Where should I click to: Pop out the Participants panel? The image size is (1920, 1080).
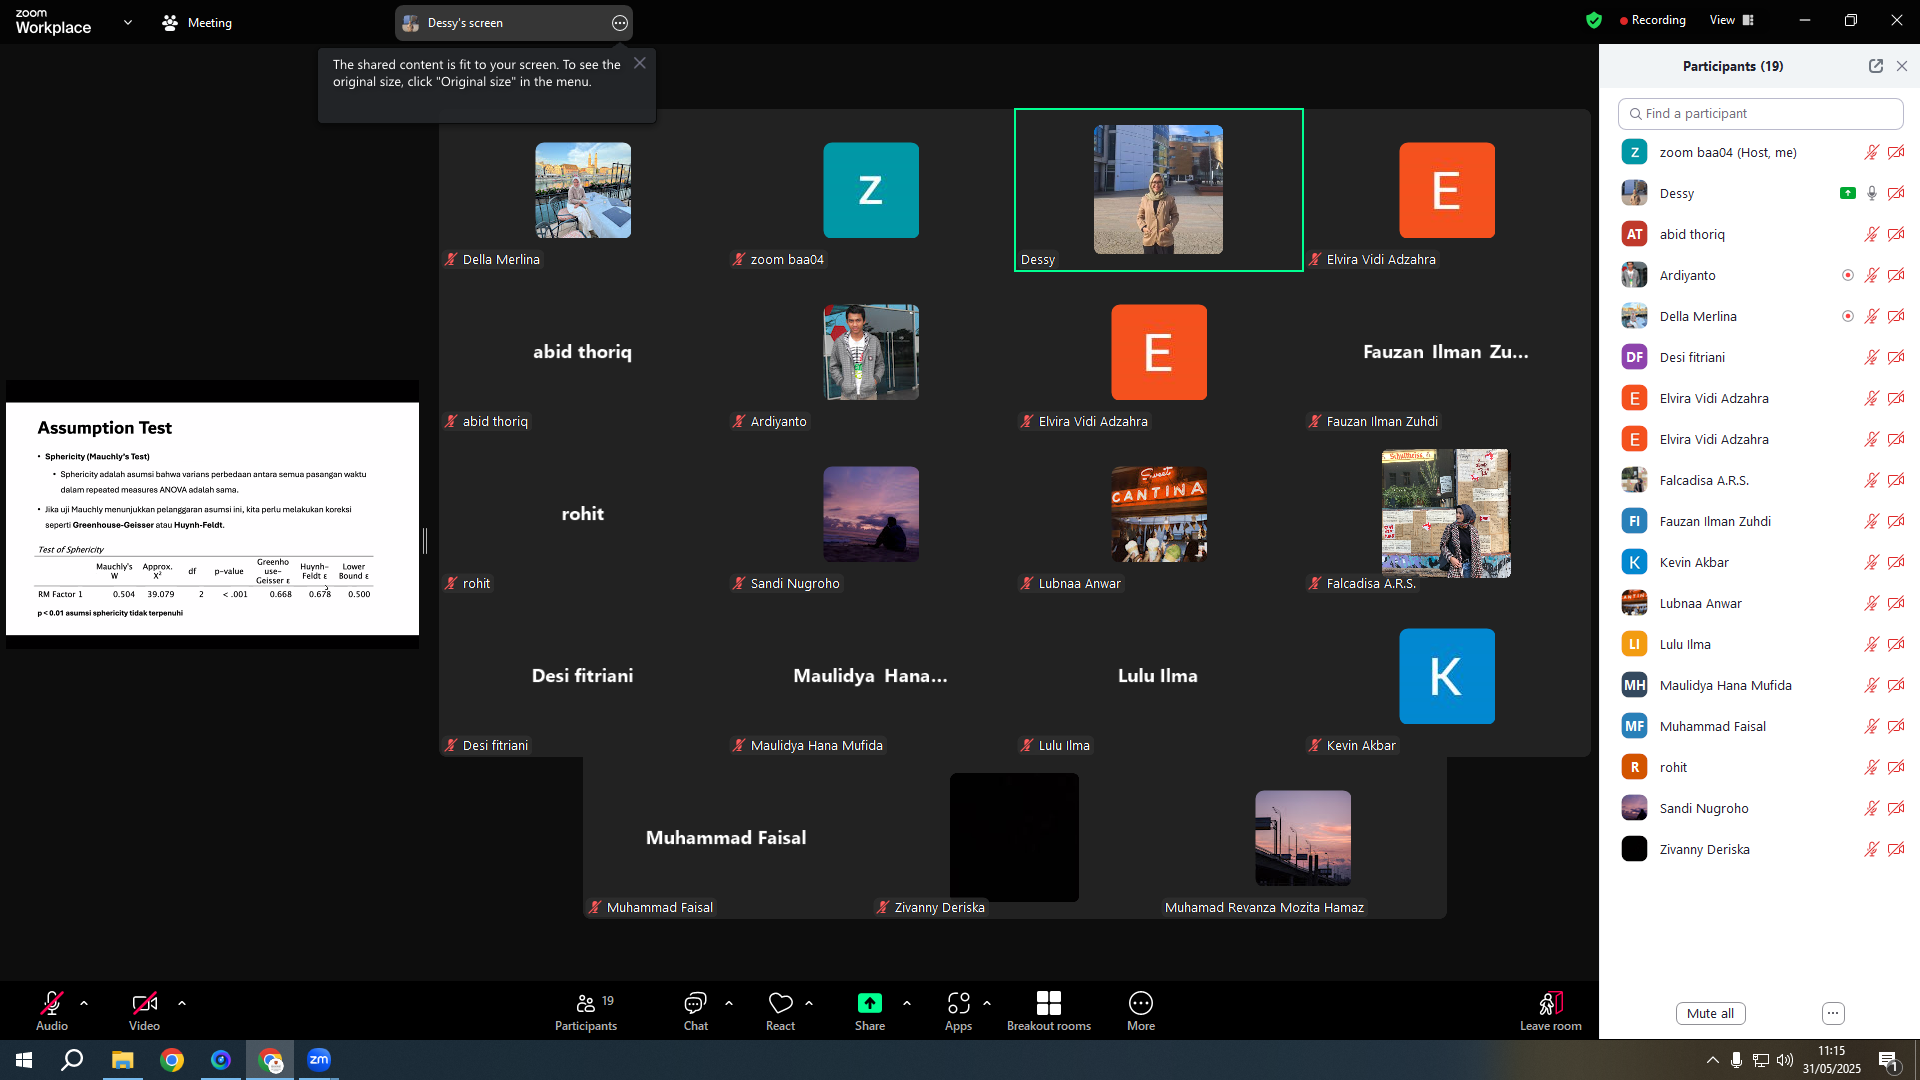(x=1875, y=66)
